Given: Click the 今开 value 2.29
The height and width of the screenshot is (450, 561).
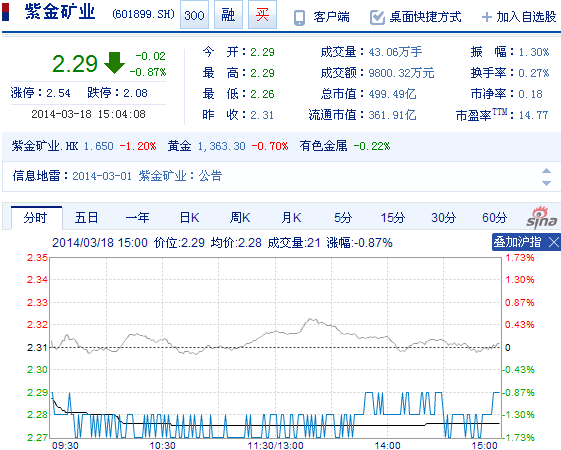Looking at the screenshot, I should [262, 52].
